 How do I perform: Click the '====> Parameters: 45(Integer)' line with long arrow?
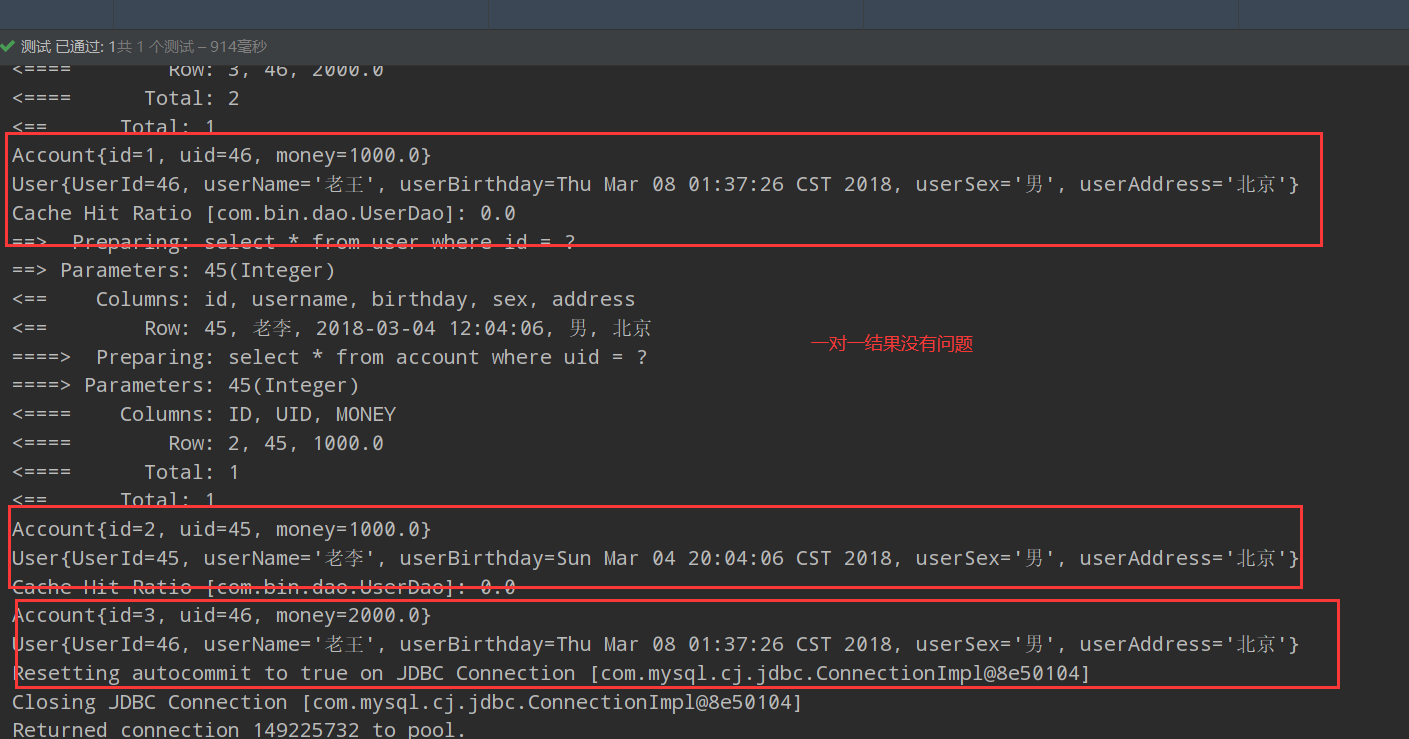click(186, 385)
